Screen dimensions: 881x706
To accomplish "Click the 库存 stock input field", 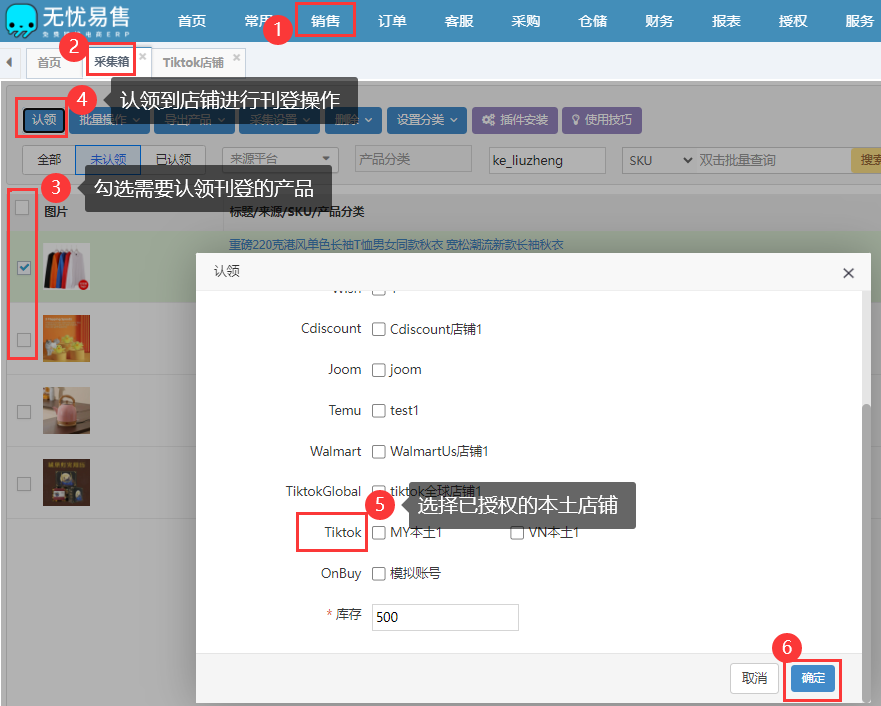I will [445, 617].
